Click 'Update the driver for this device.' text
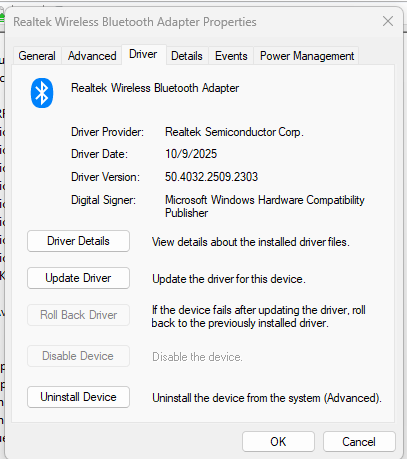 pyautogui.click(x=229, y=279)
